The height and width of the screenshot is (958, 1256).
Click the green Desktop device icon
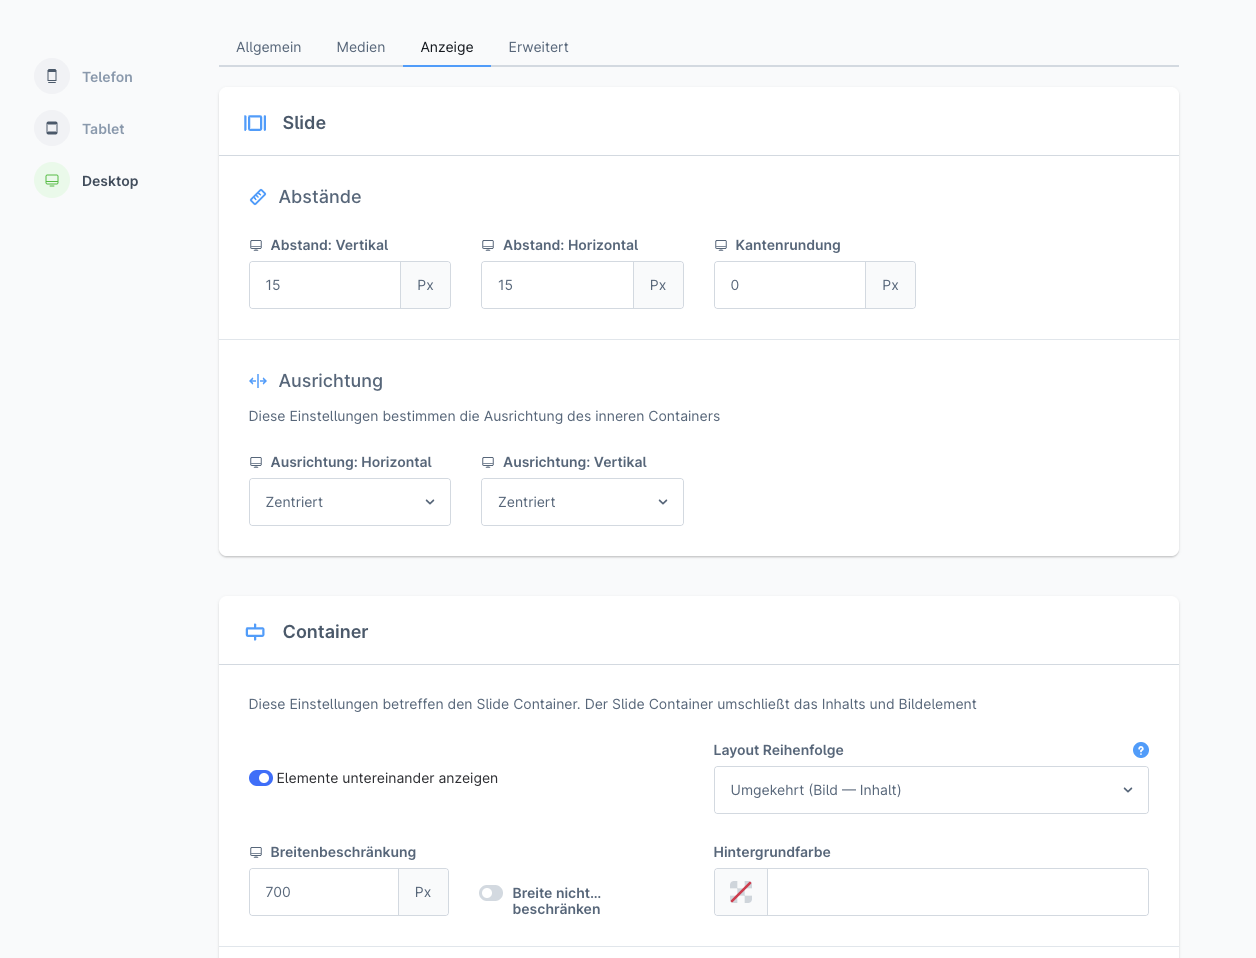click(x=52, y=180)
